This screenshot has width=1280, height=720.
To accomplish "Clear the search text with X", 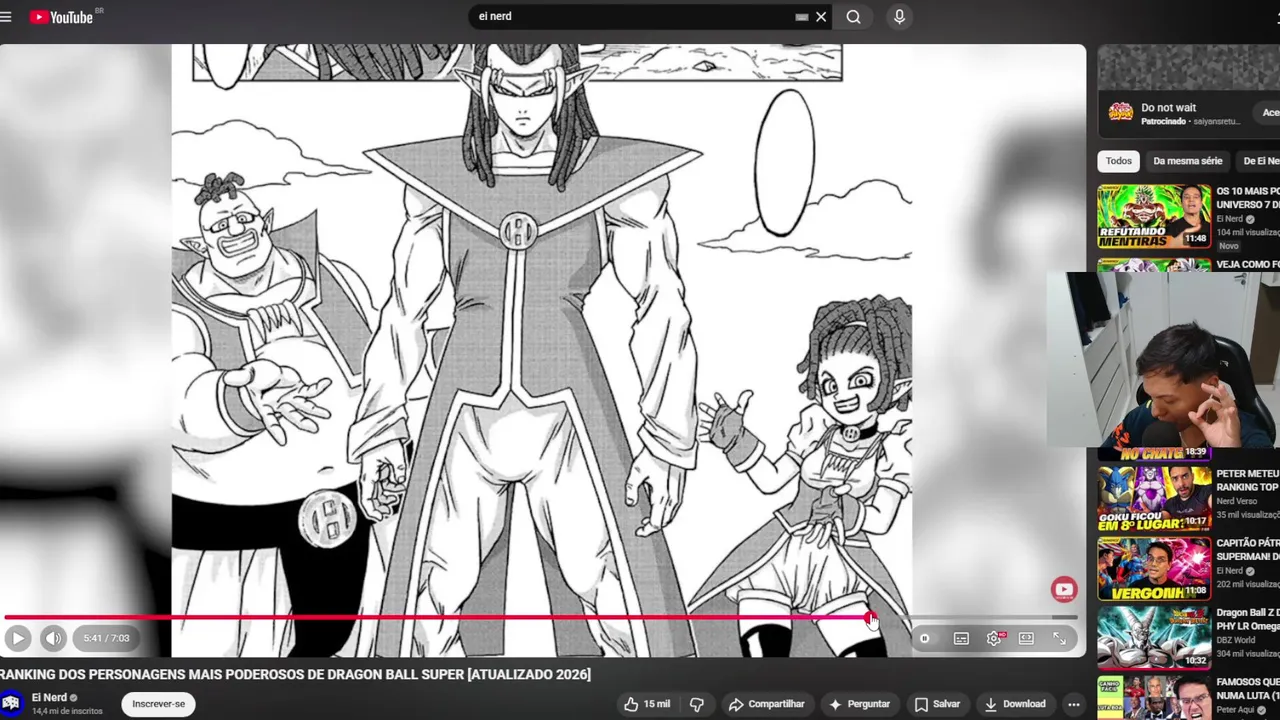I will 821,17.
